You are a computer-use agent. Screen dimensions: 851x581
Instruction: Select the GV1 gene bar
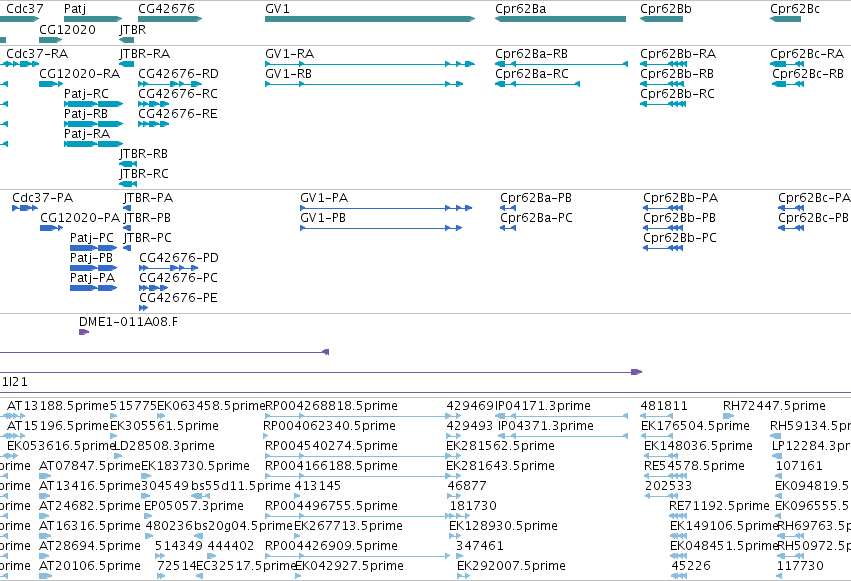pyautogui.click(x=370, y=19)
